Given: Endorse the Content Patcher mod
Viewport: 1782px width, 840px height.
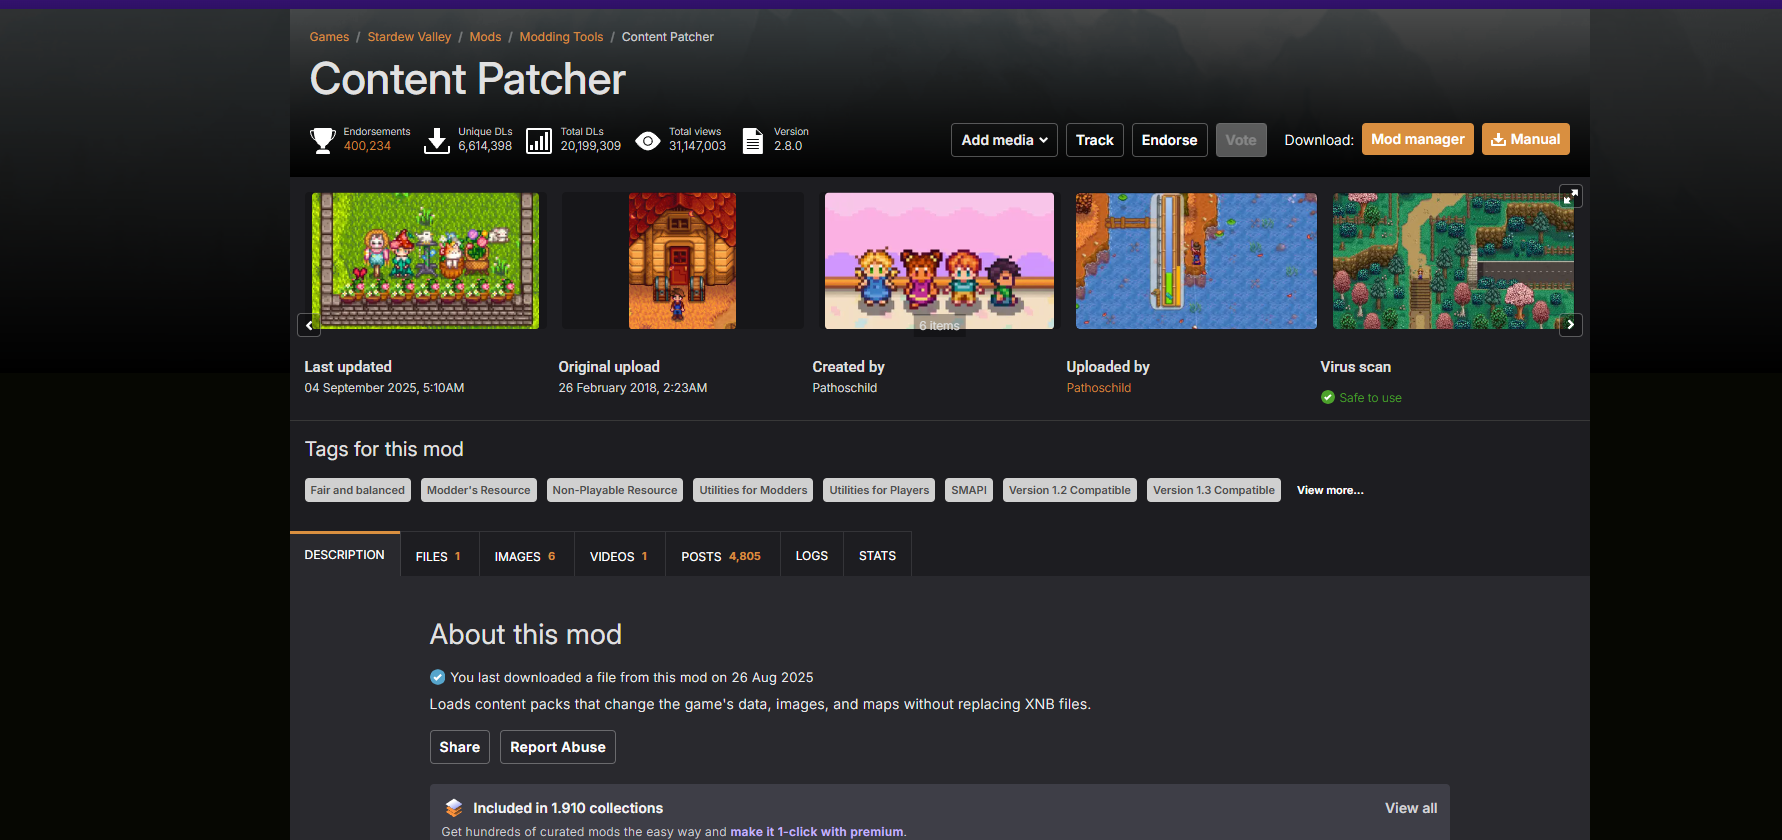Looking at the screenshot, I should (1170, 140).
